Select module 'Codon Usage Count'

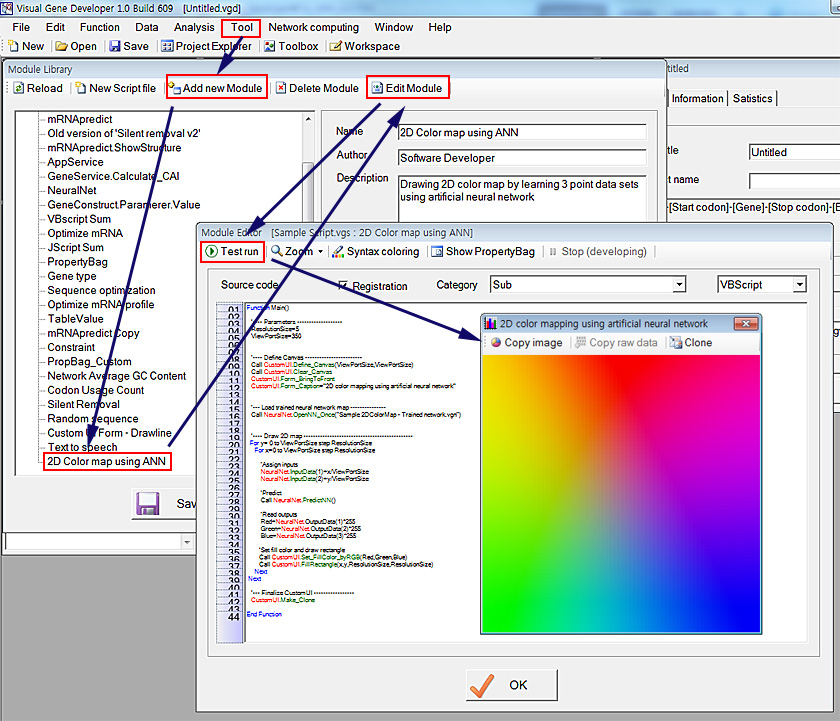click(95, 390)
